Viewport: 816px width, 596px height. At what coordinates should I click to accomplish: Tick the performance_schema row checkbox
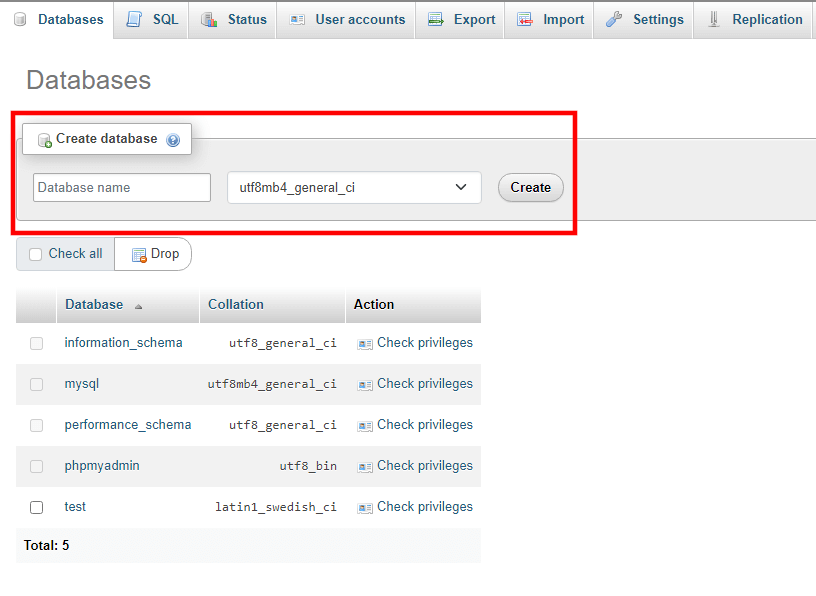click(x=36, y=426)
